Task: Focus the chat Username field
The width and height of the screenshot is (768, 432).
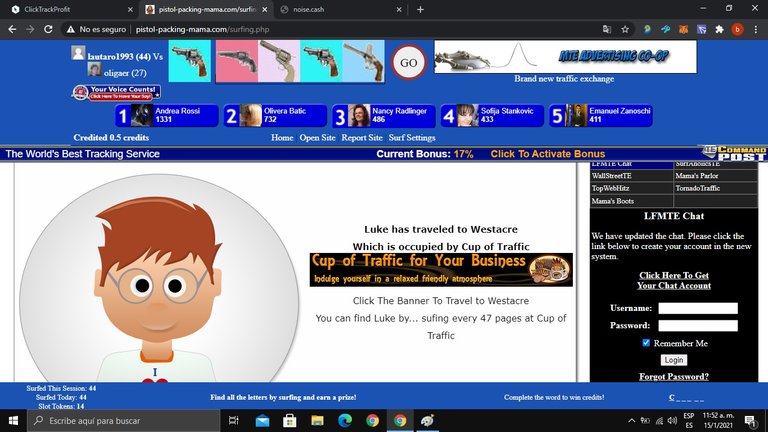Action: (697, 308)
